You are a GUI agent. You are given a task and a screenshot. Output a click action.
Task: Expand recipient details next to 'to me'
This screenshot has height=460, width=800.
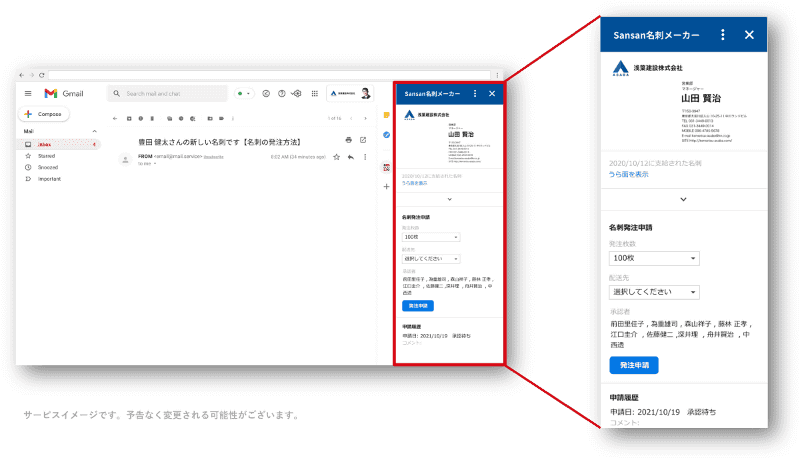155,164
